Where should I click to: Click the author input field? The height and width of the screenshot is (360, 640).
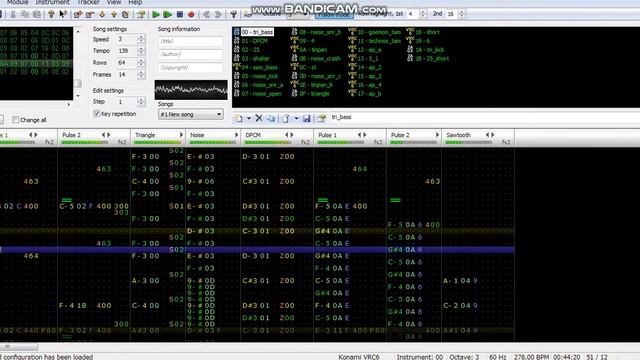tap(191, 54)
